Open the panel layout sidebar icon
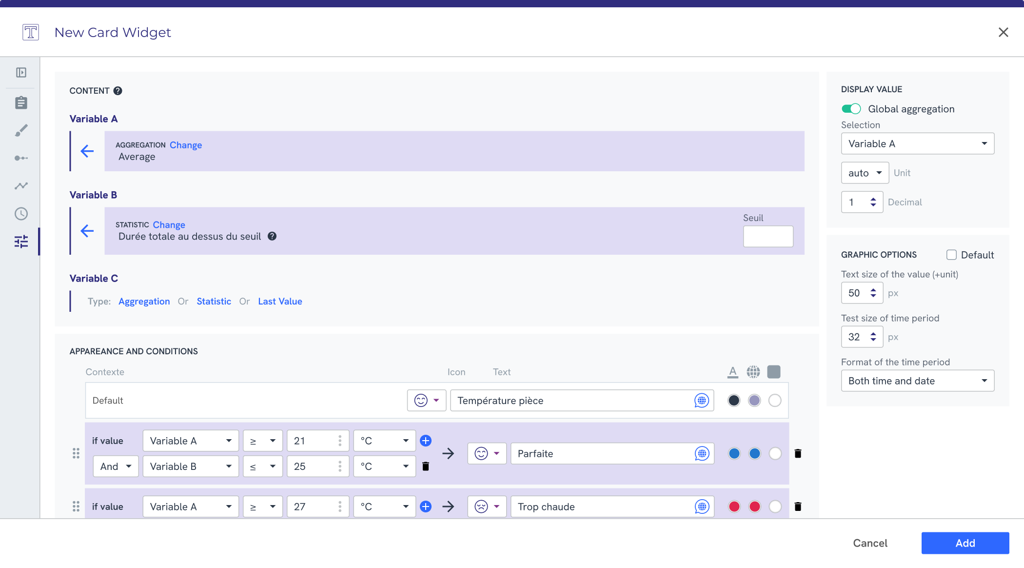Image resolution: width=1024 pixels, height=568 pixels. tap(21, 72)
